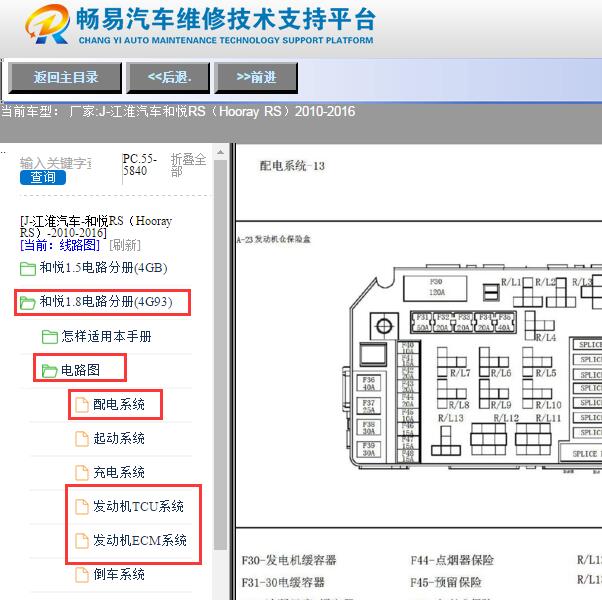Click folder icon beside 怎样适用本手册
Image resolution: width=602 pixels, height=600 pixels.
(50, 337)
